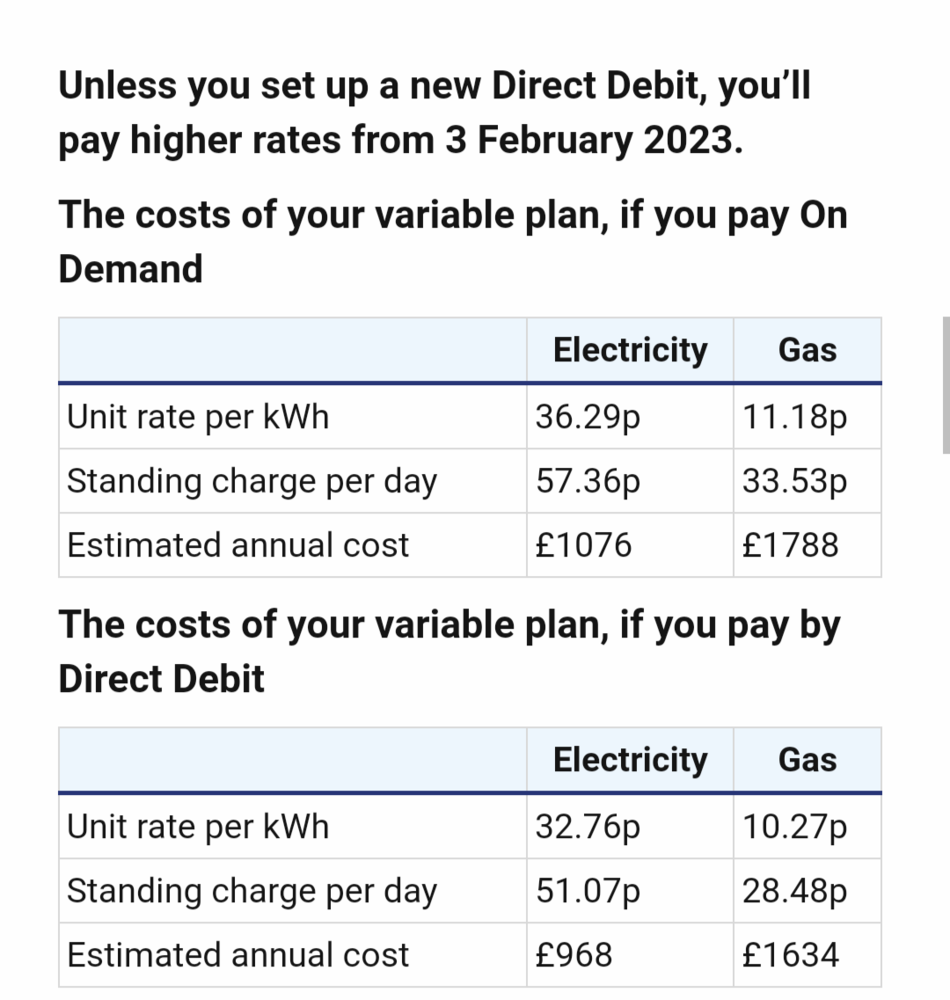
Task: Select the Estimated annual cost label in the Direct Debit table
Action: (238, 955)
